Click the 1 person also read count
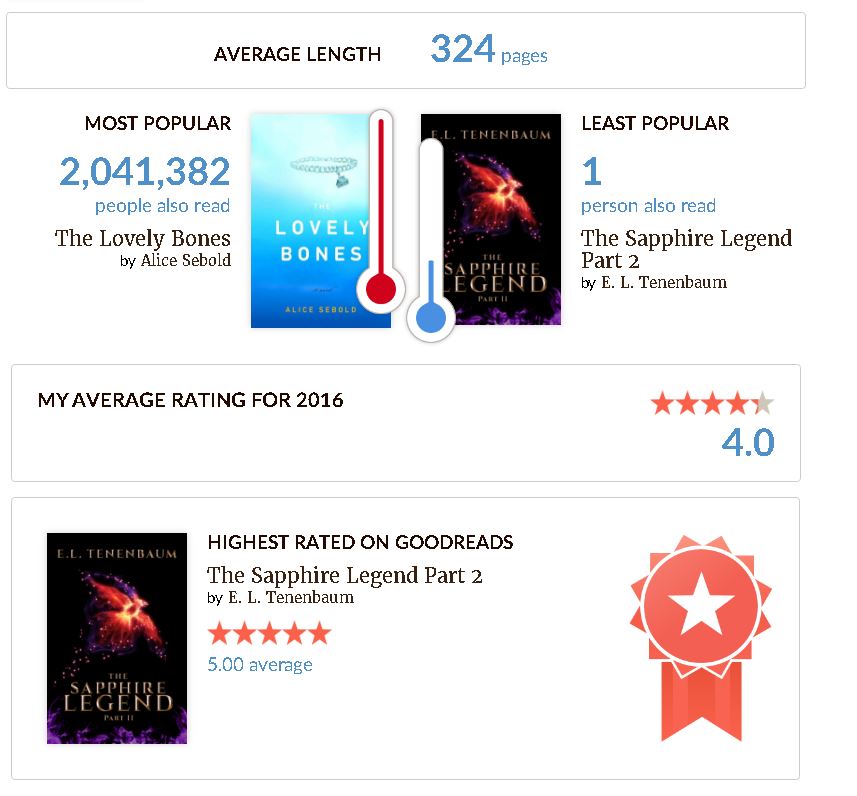Viewport: 857px width, 796px height. [591, 173]
